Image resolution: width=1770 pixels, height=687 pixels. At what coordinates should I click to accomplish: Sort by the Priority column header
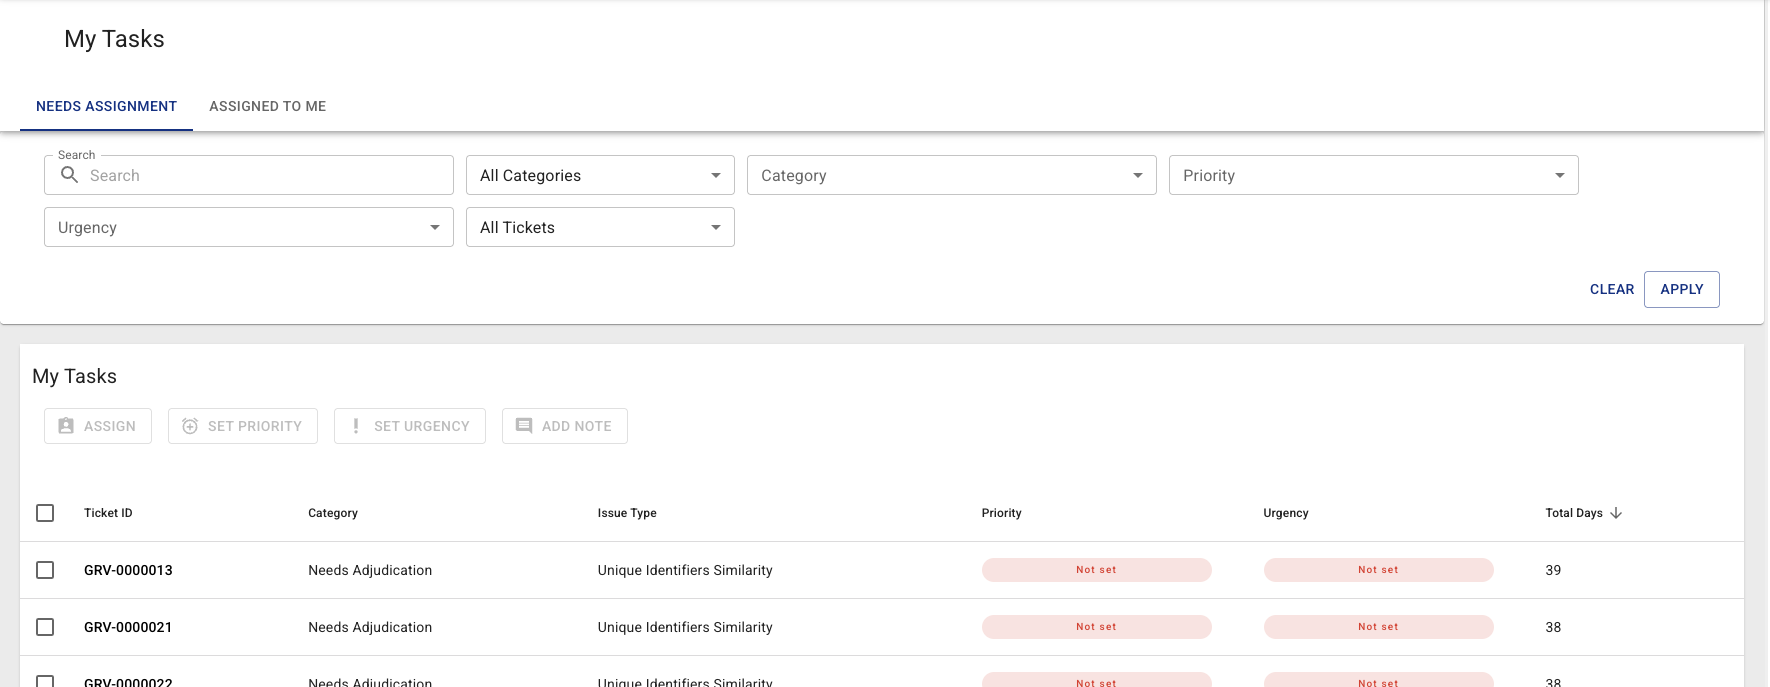point(1002,513)
